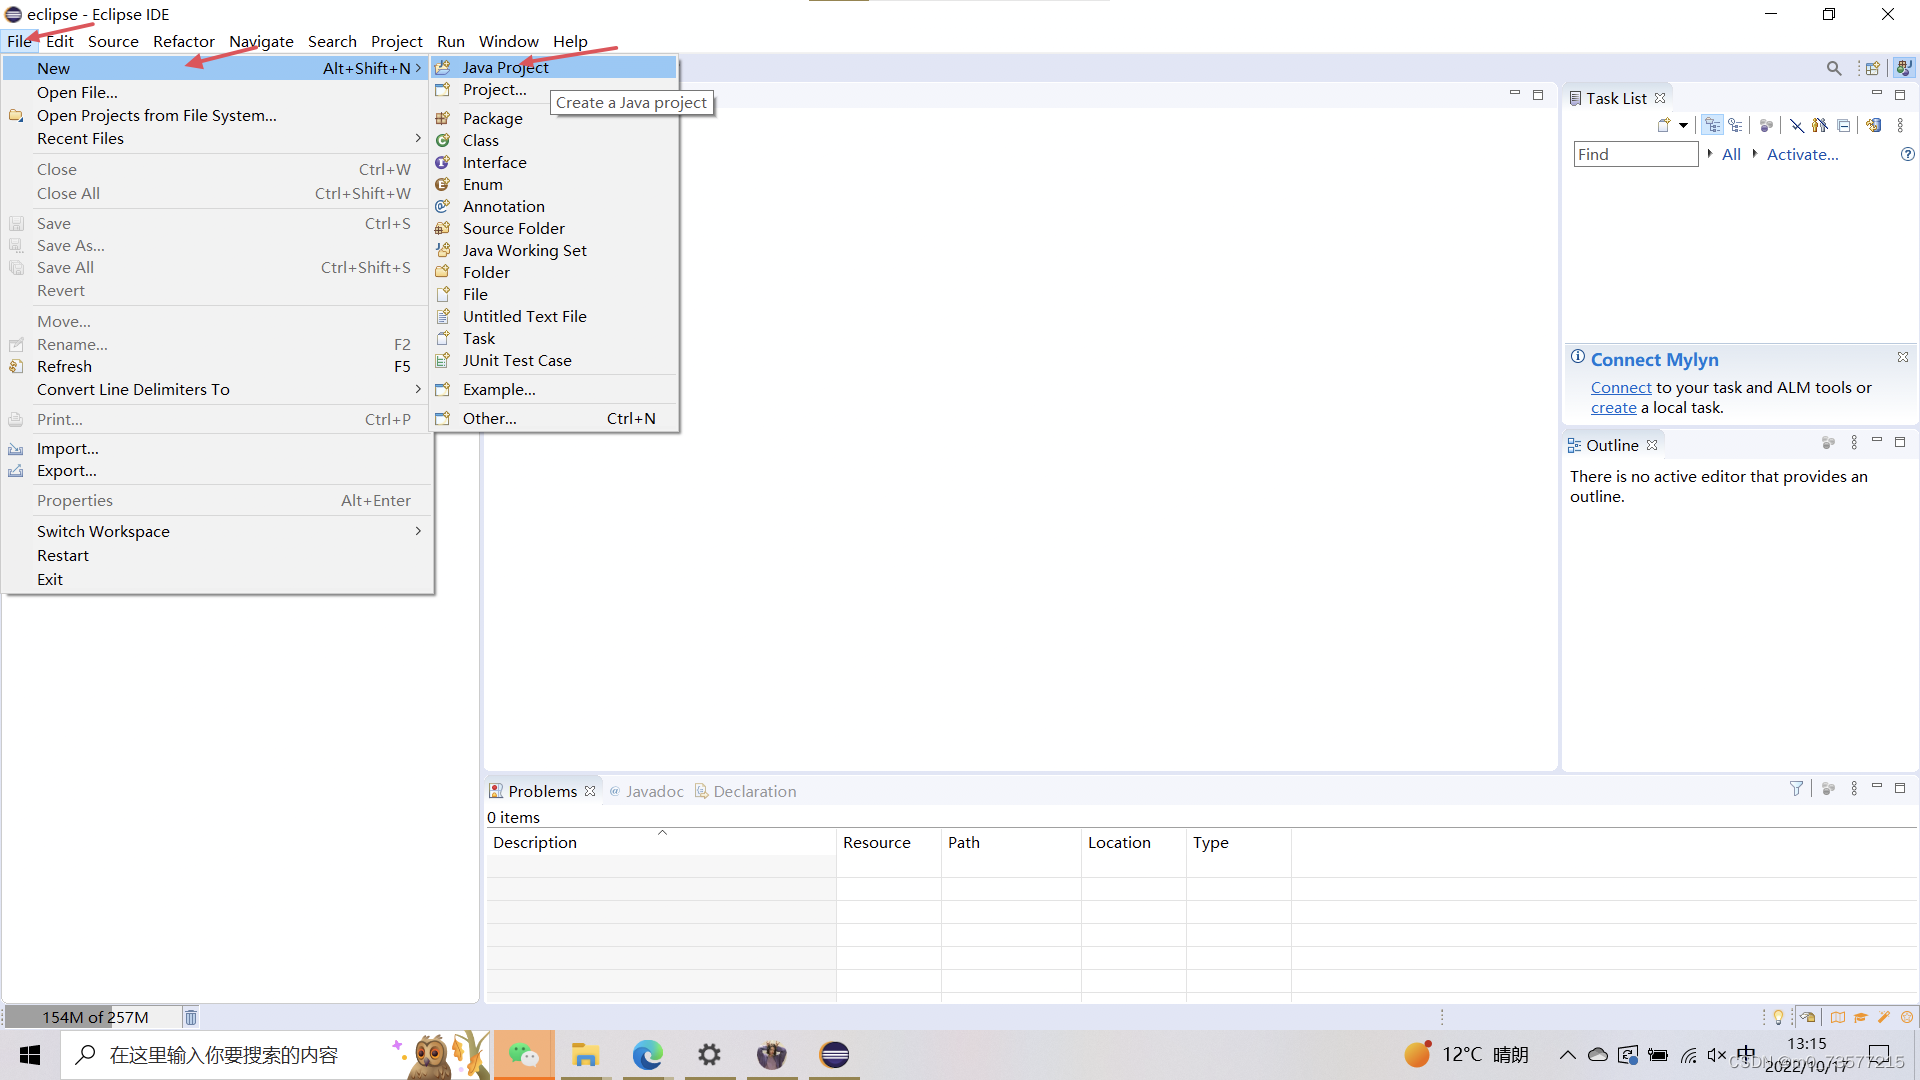Expand Convert Line Delimiters To submenu
This screenshot has width=1920, height=1080.
coord(217,390)
